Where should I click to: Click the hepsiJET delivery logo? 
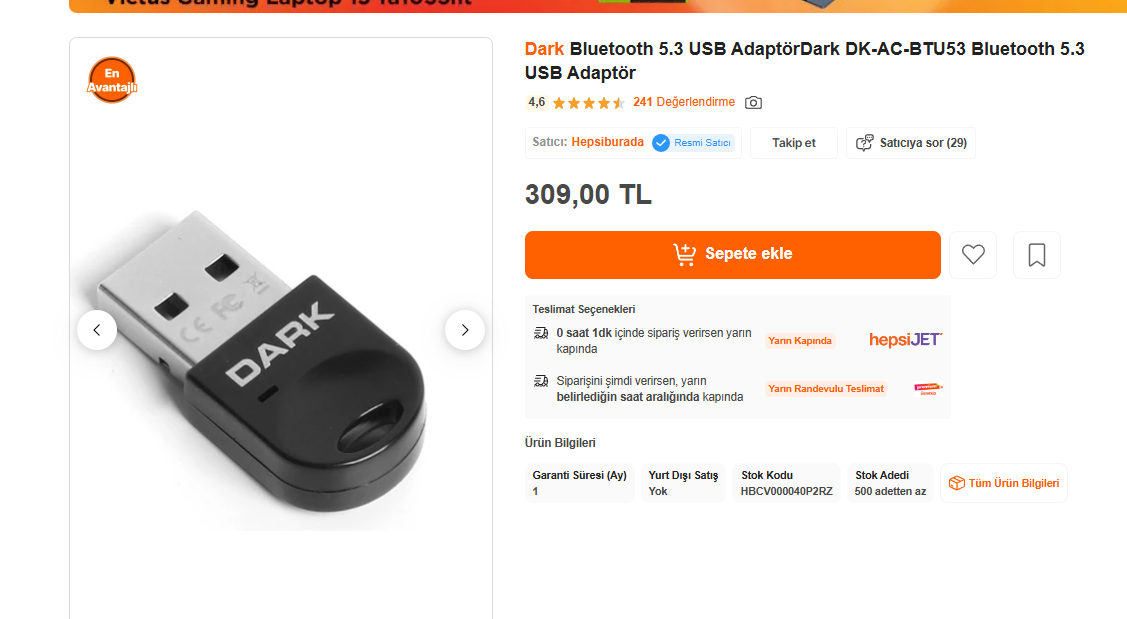tap(906, 339)
